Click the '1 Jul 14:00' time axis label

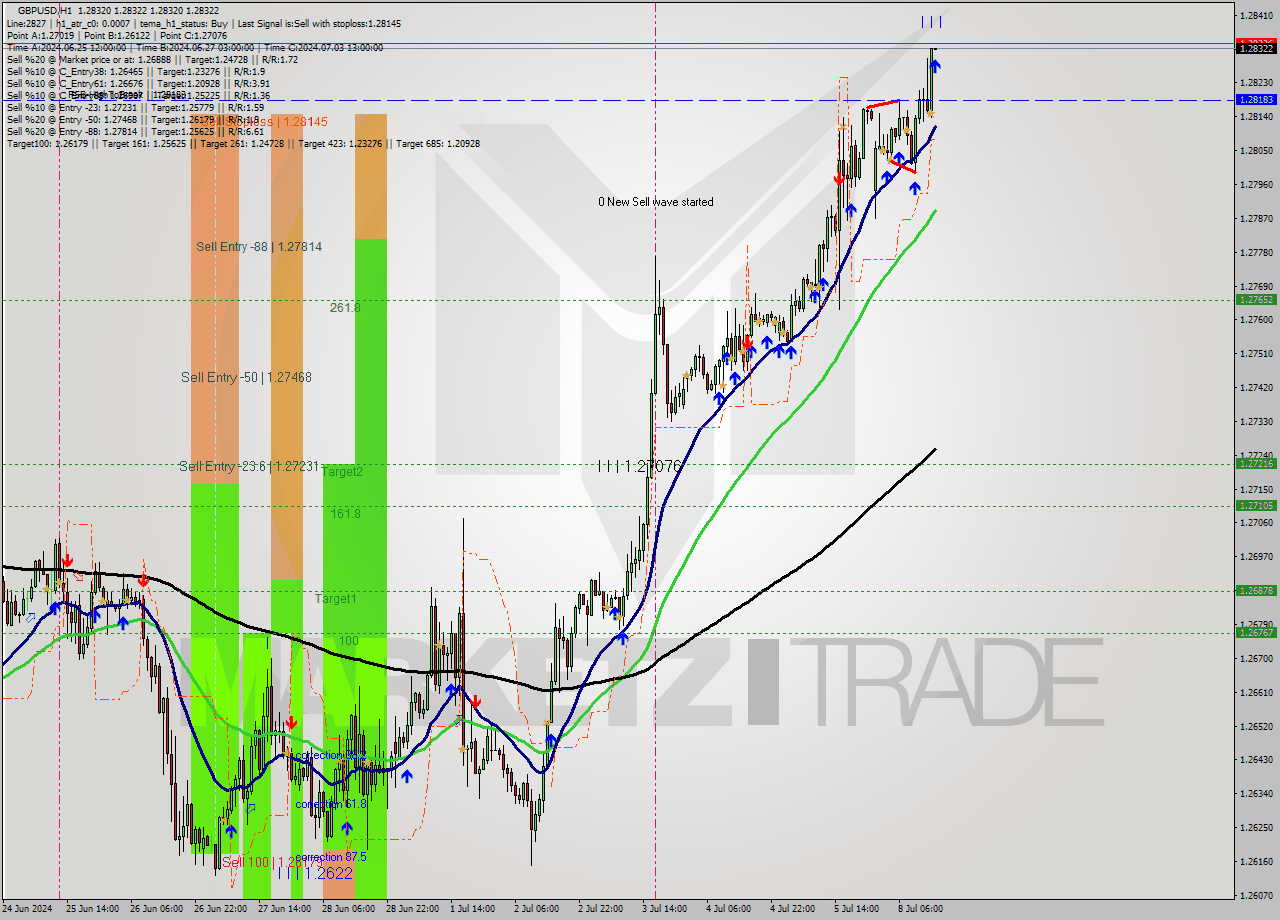(x=472, y=909)
